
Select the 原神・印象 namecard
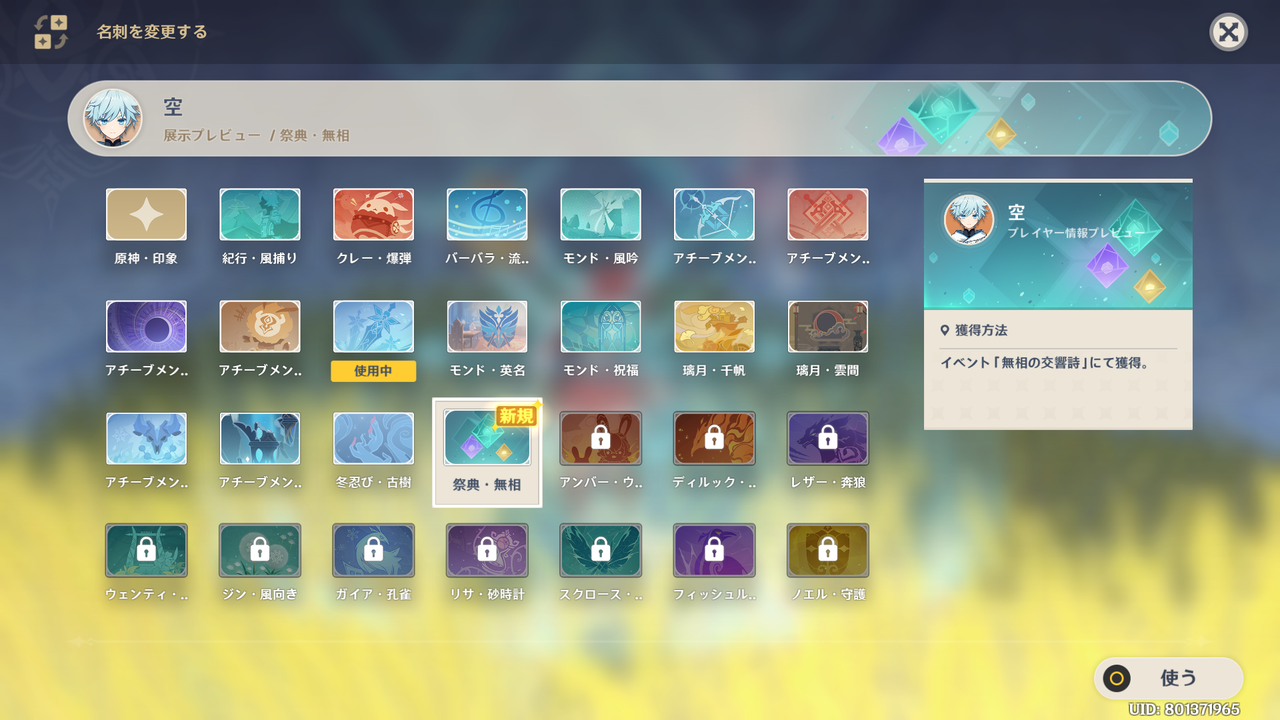146,215
